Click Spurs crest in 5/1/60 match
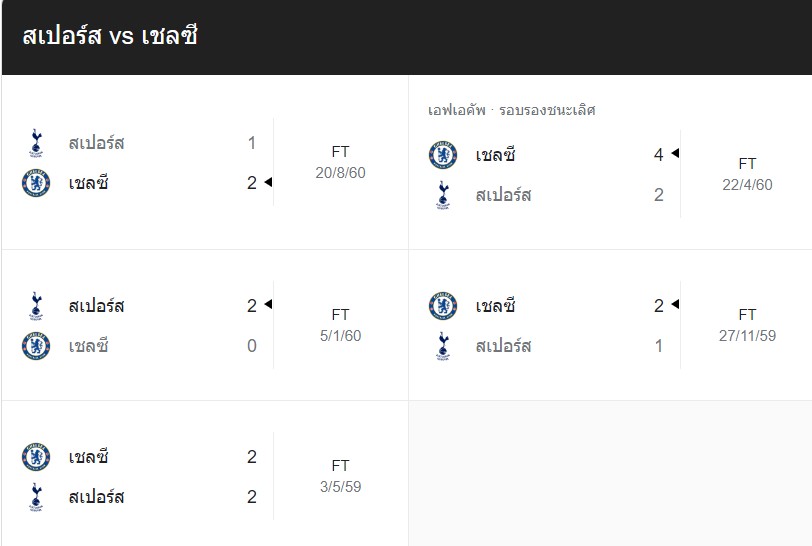 36,306
